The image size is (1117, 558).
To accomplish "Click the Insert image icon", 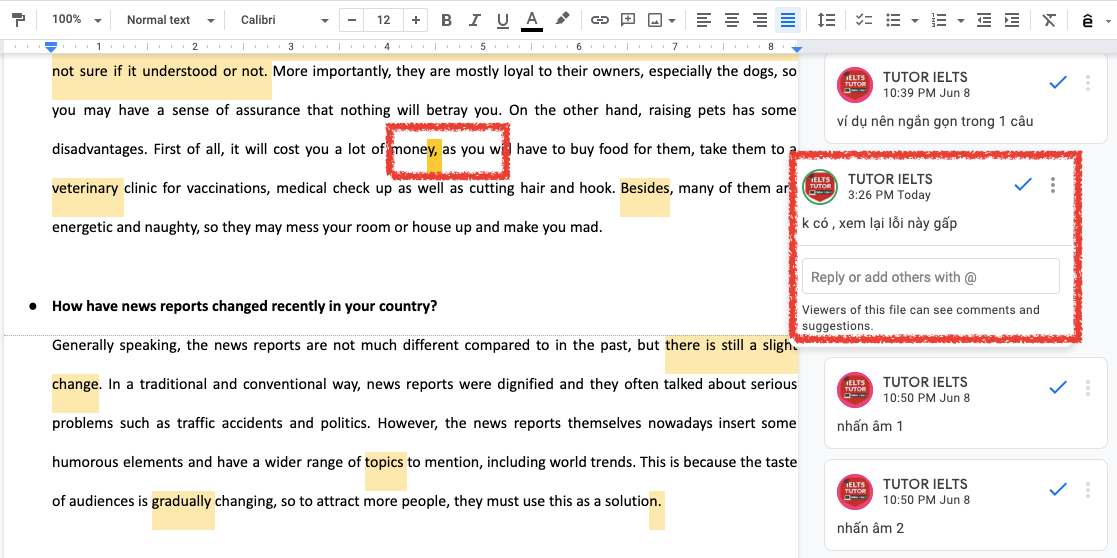I will [x=655, y=20].
